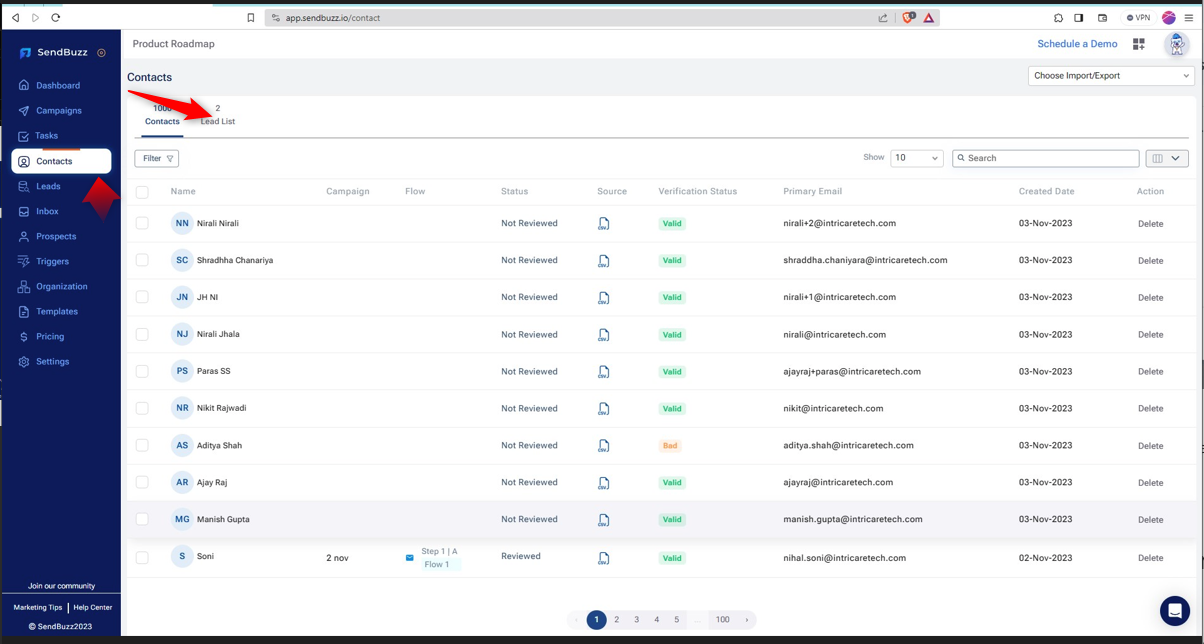Click the SendBuzz logo
The height and width of the screenshot is (644, 1204).
(54, 52)
